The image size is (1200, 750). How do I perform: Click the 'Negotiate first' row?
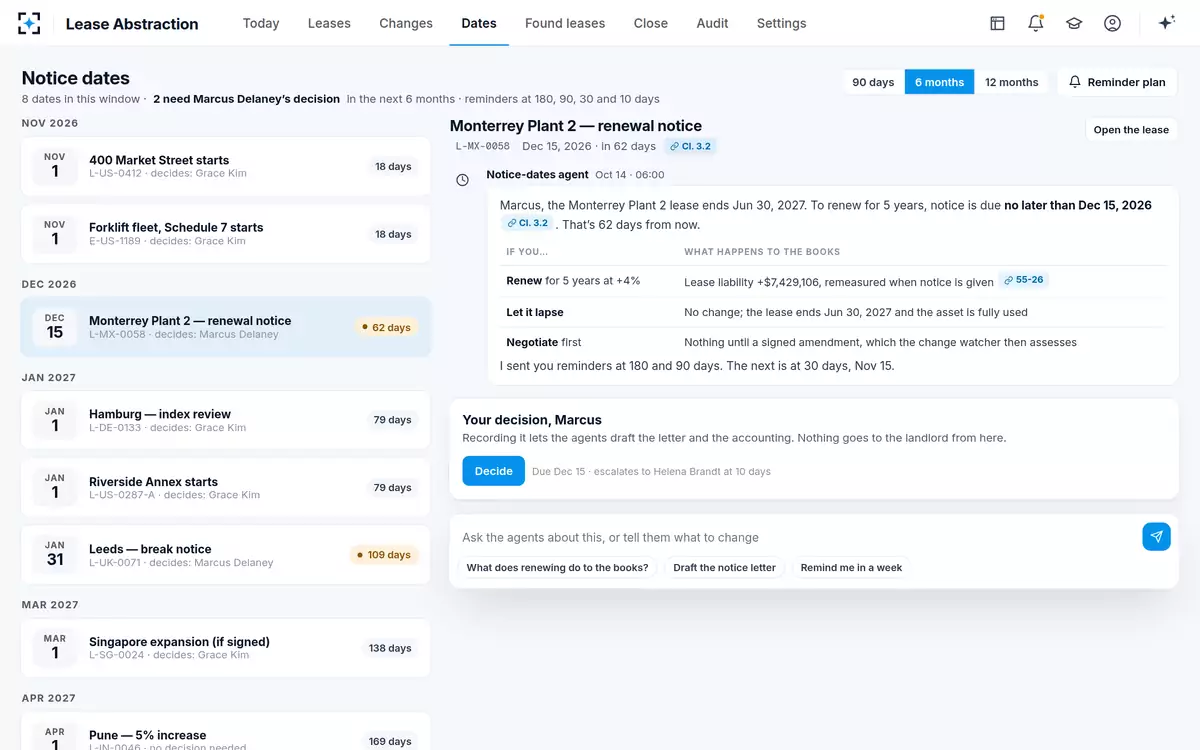pos(833,342)
